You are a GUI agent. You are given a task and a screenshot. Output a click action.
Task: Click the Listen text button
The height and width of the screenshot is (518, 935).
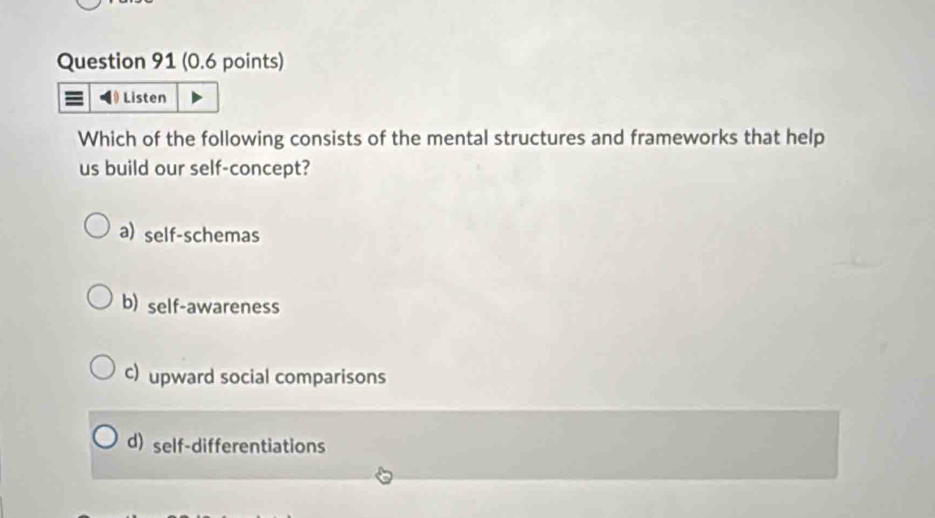145,98
